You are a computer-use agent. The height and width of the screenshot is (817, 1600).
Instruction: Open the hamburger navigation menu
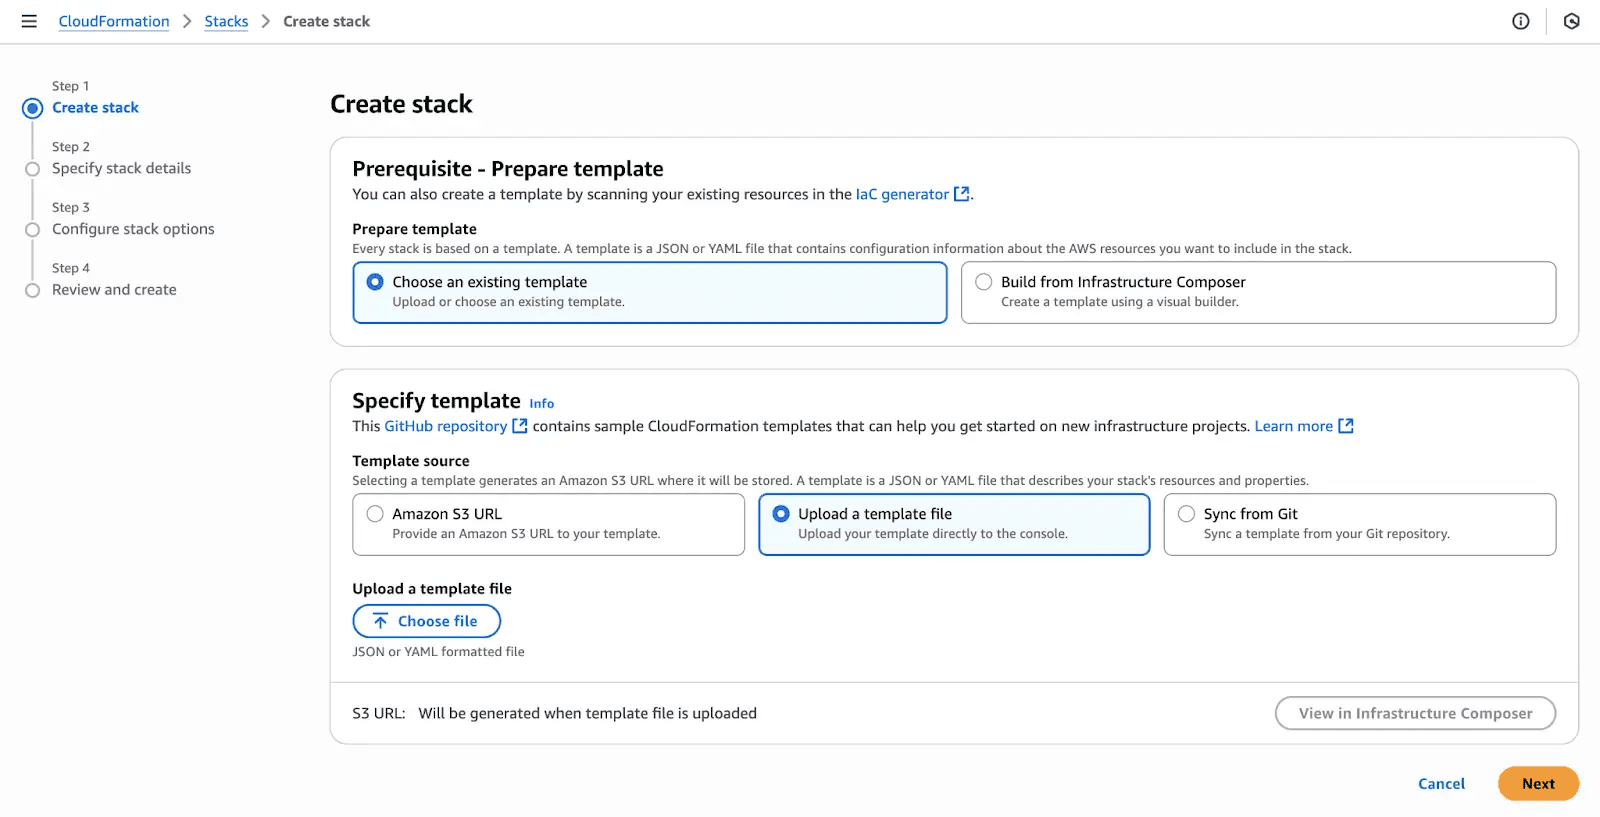coord(29,21)
